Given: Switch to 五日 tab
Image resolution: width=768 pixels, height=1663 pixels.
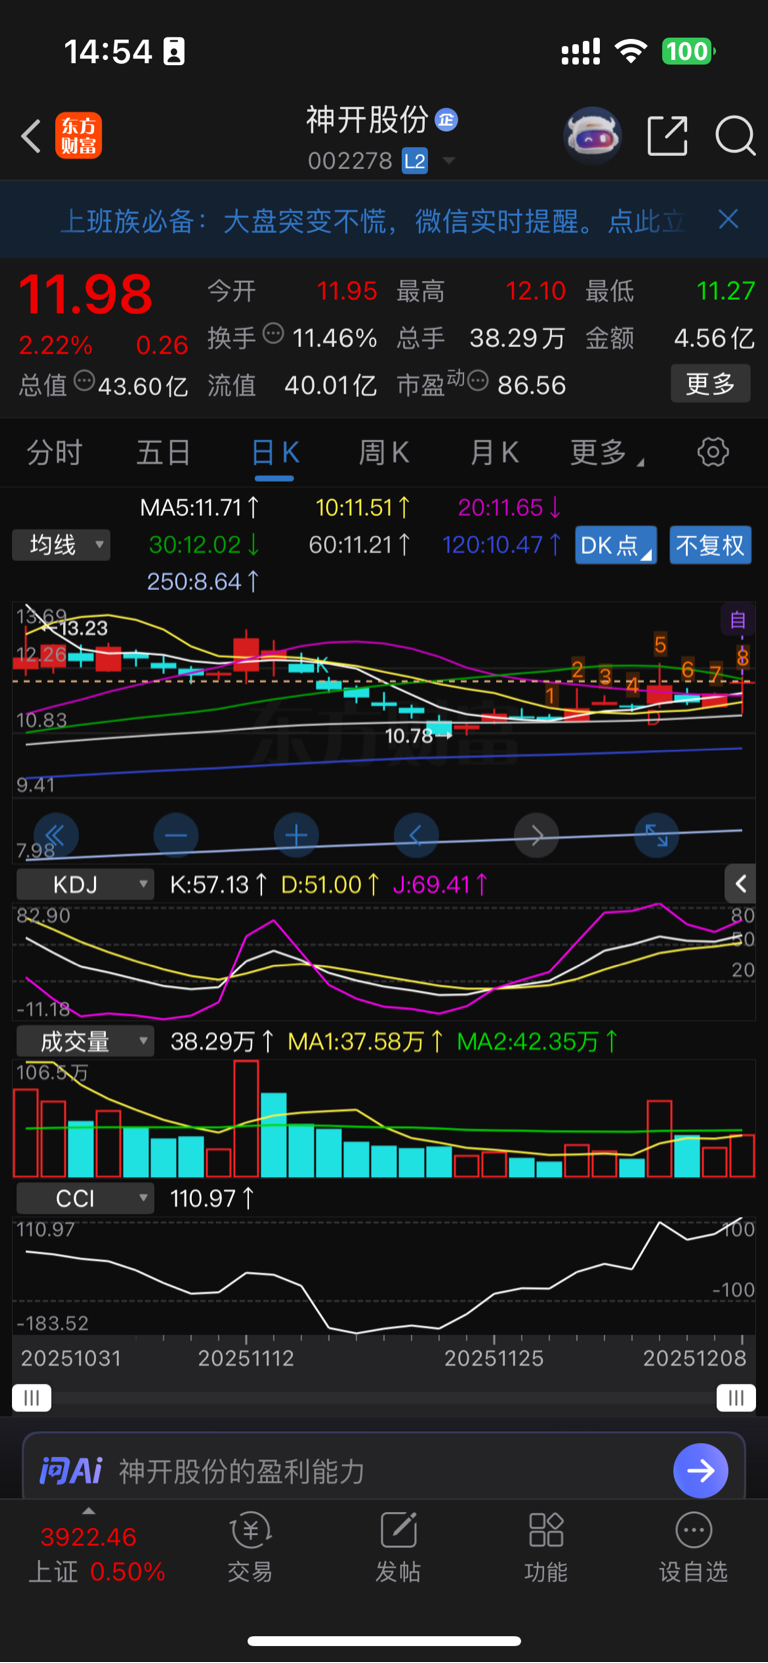Looking at the screenshot, I should tap(164, 453).
